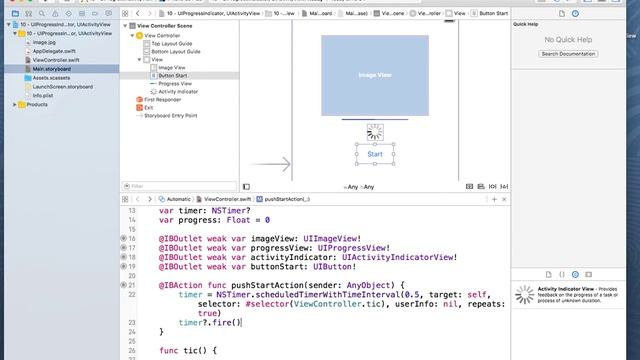Screen dimensions: 640x360
Task: Select Exit item in outline
Action: tap(149, 108)
